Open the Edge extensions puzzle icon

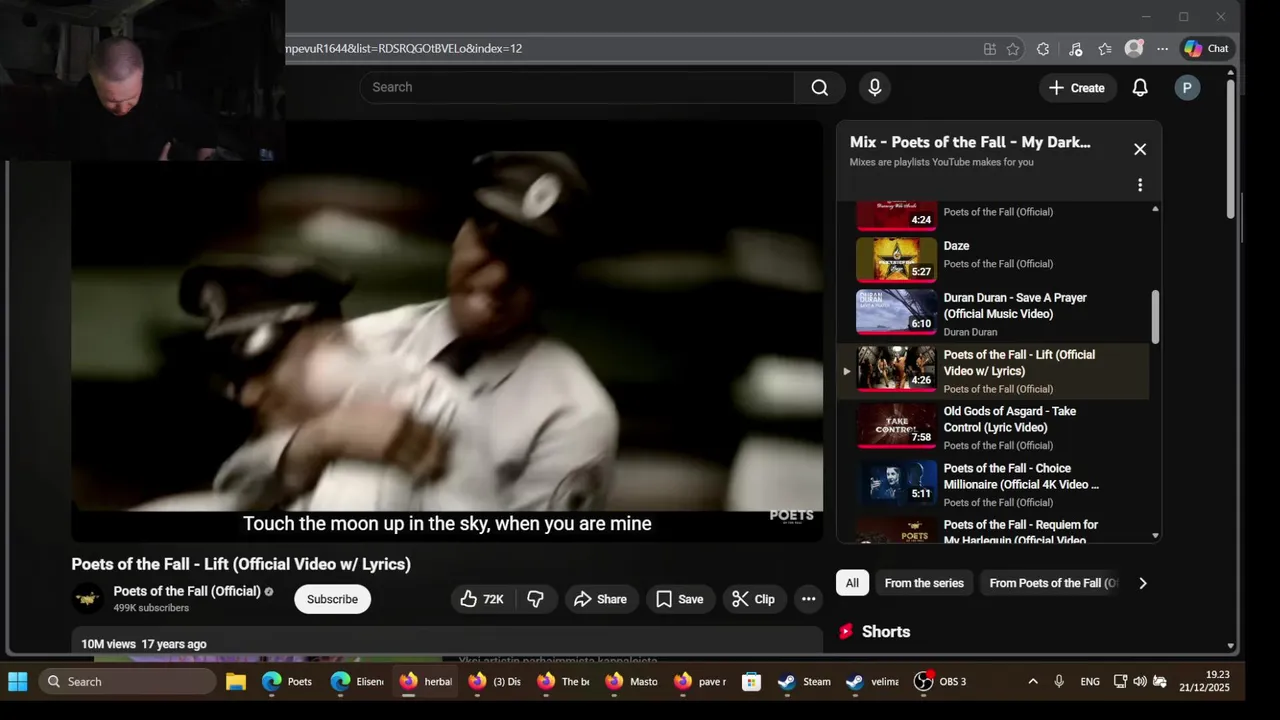point(1043,48)
